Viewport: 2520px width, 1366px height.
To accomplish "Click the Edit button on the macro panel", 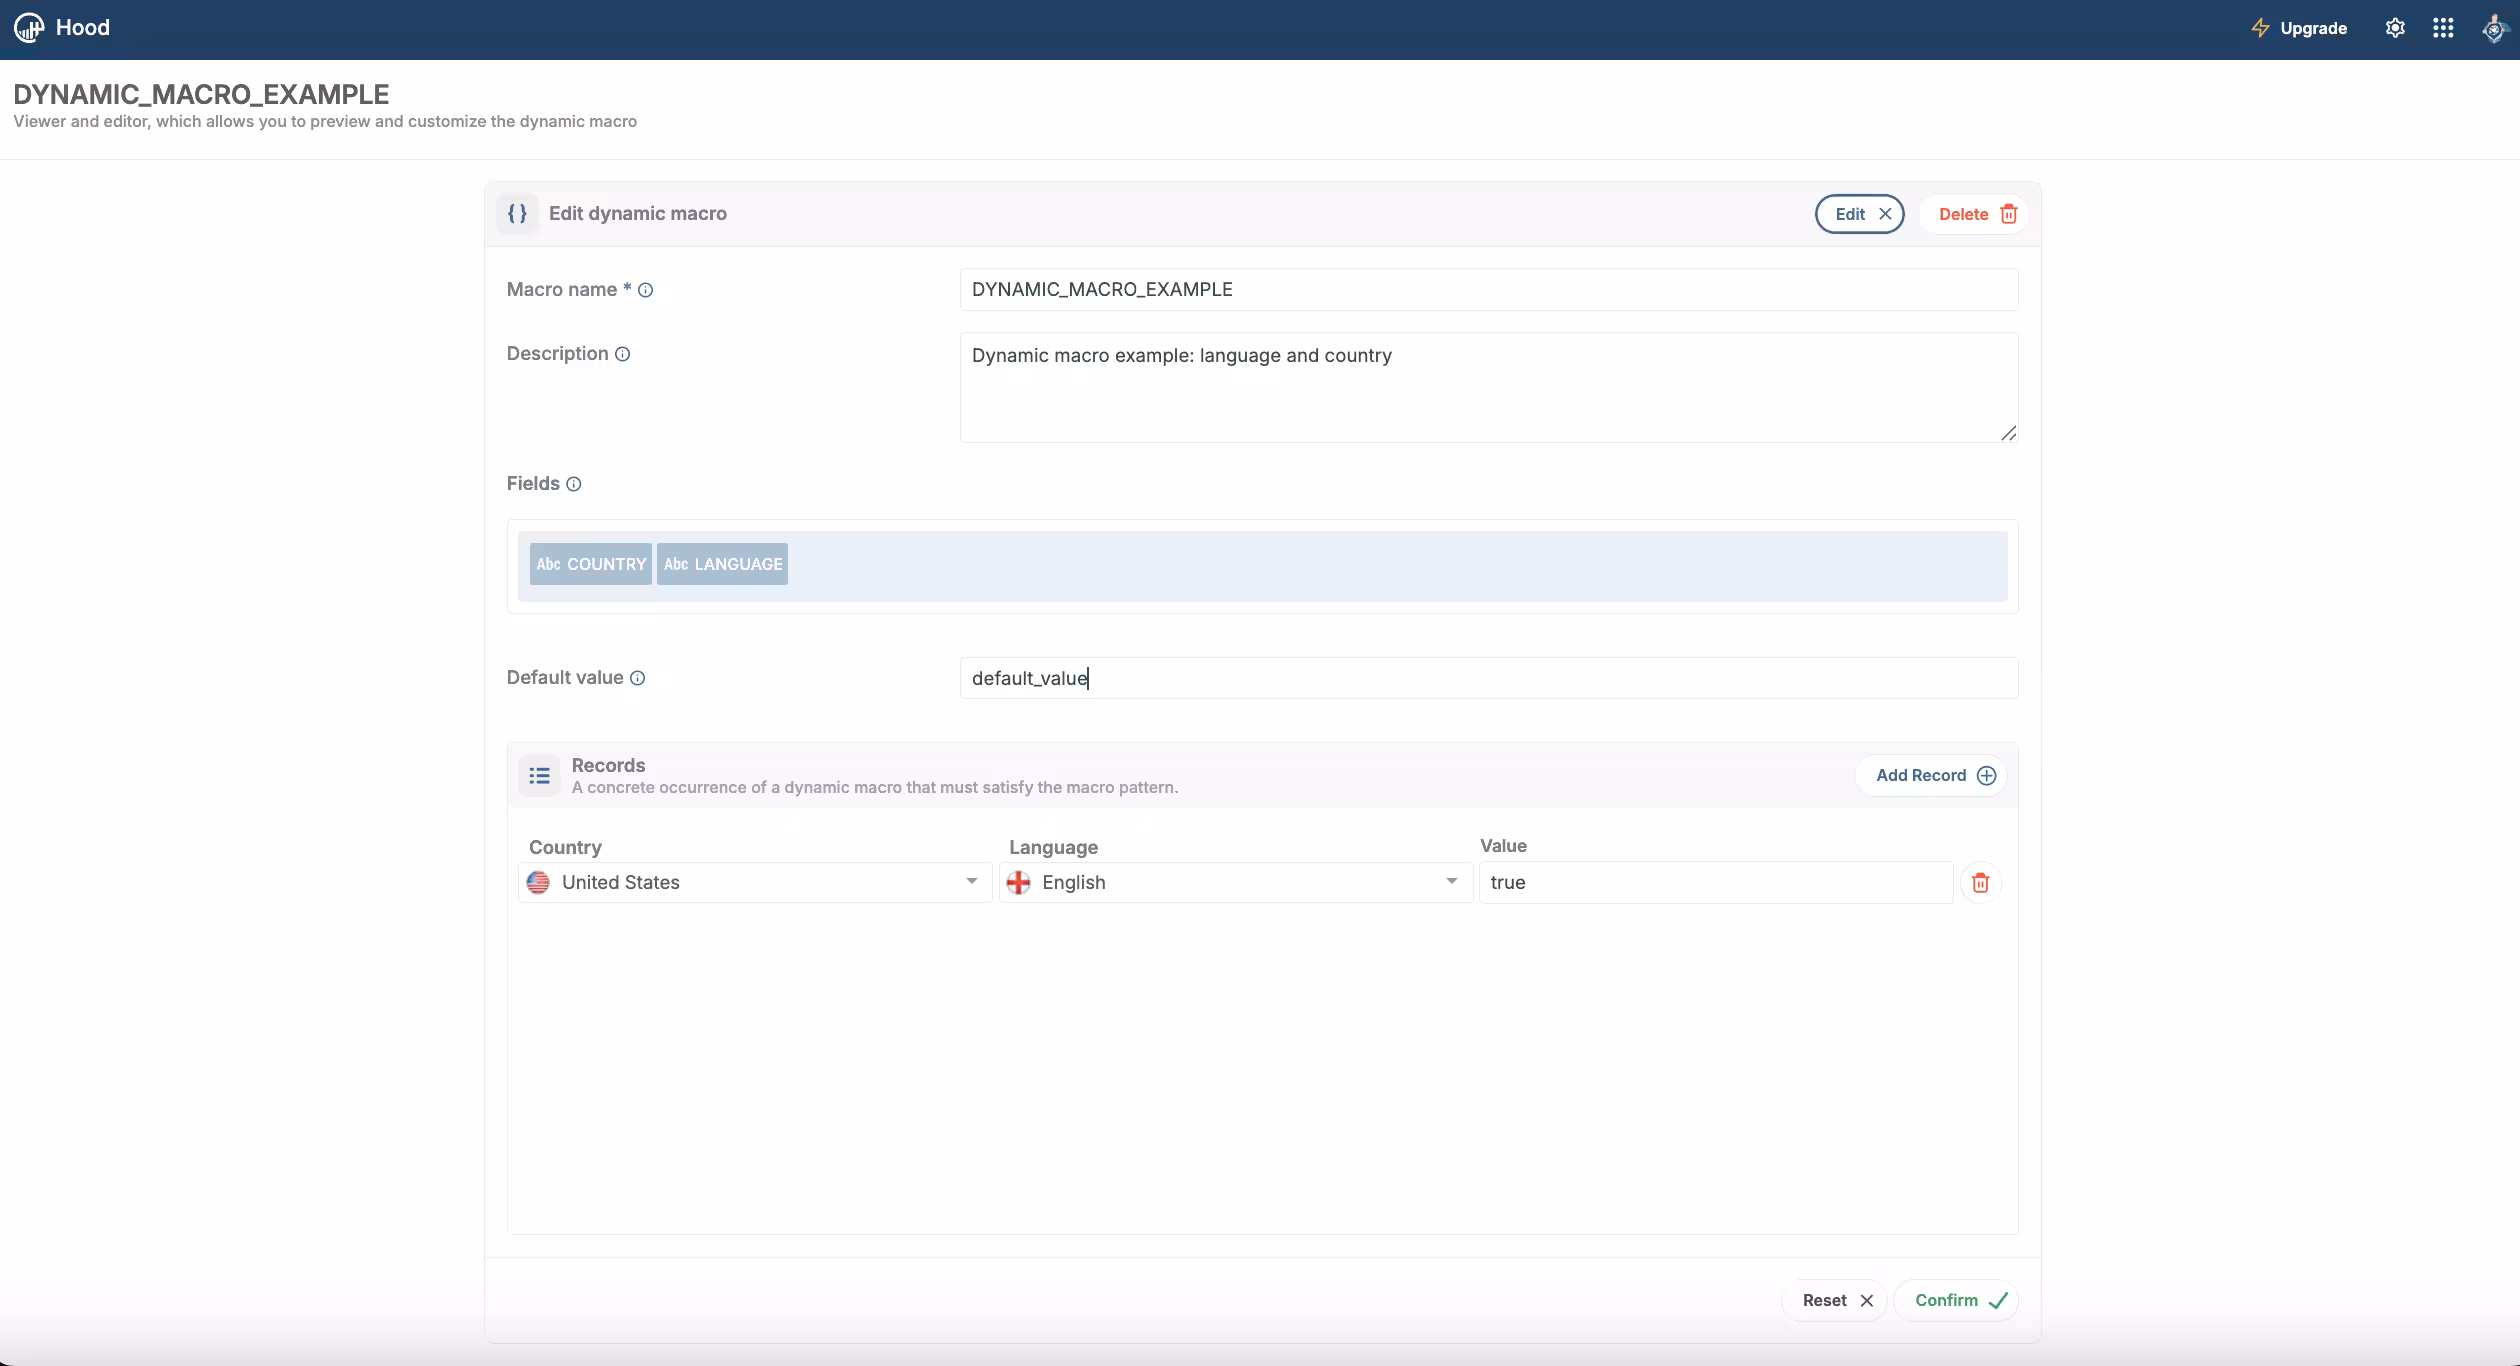I will 1859,213.
